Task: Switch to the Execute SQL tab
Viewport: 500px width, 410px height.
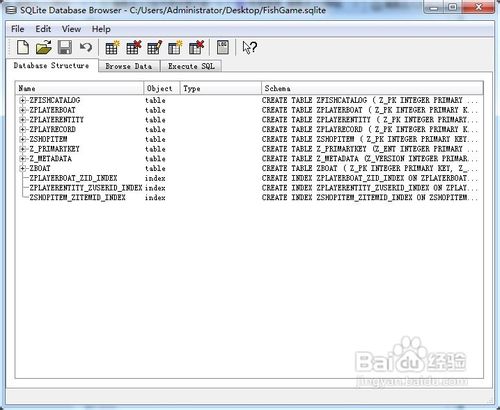Action: (191, 66)
